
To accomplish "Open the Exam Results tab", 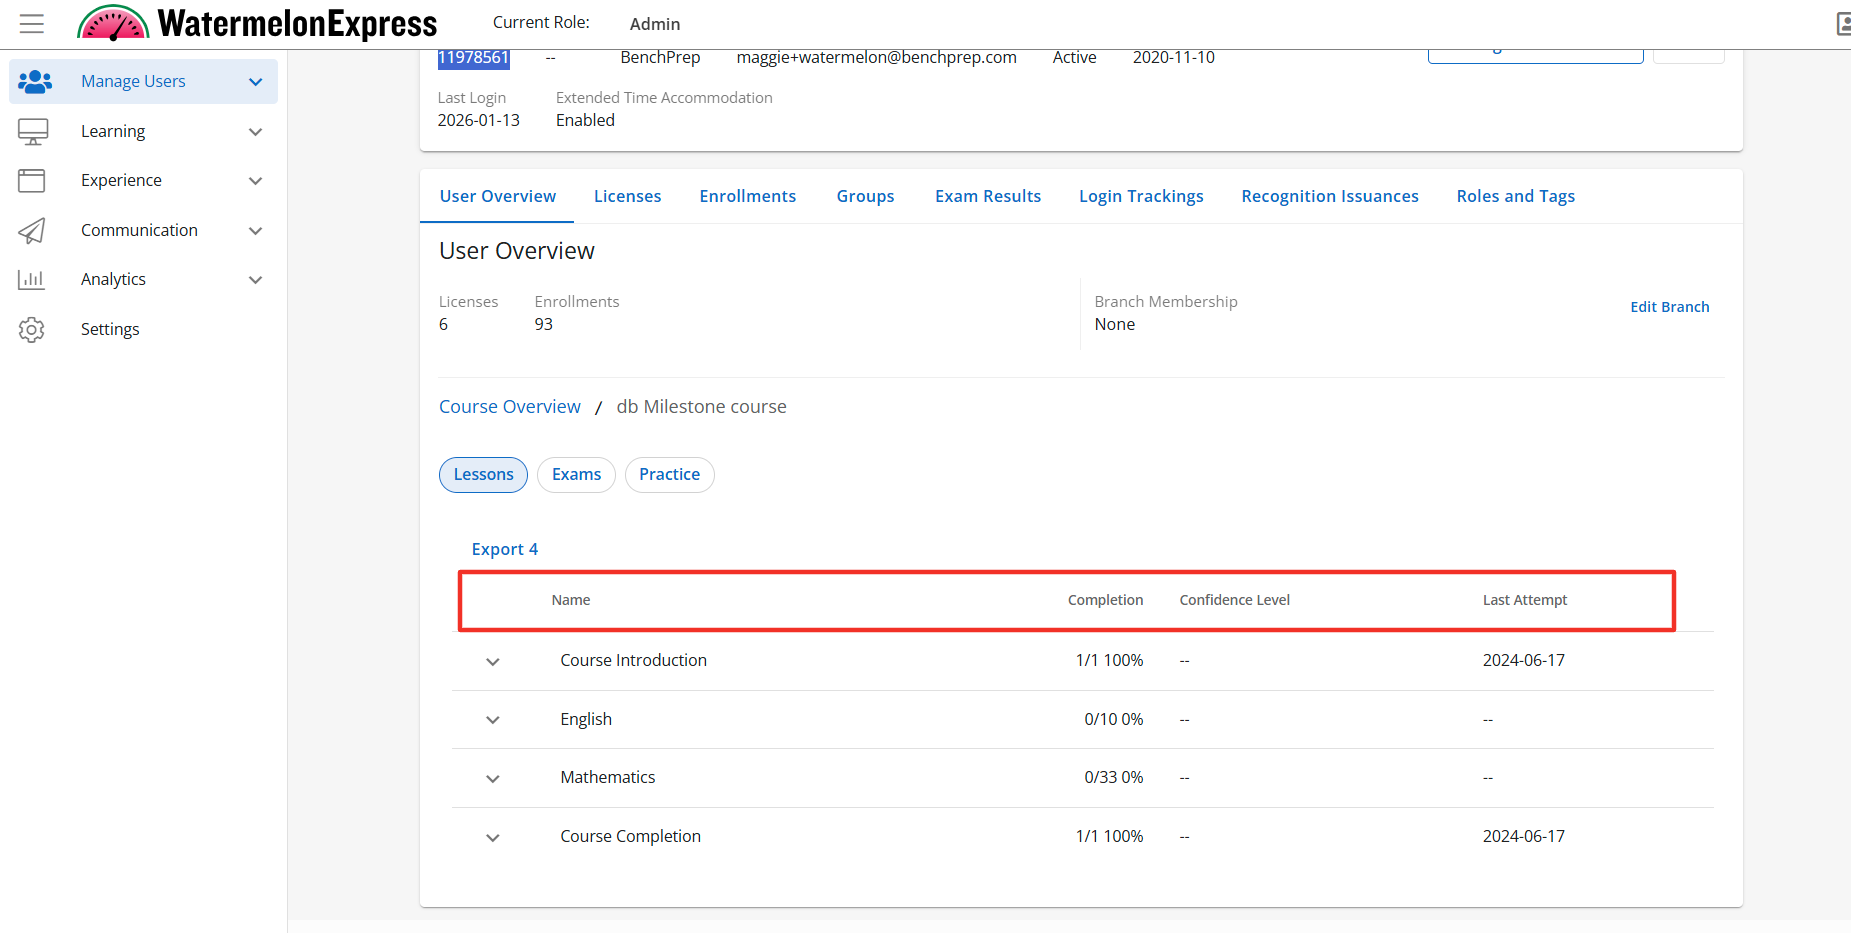I will click(x=987, y=196).
